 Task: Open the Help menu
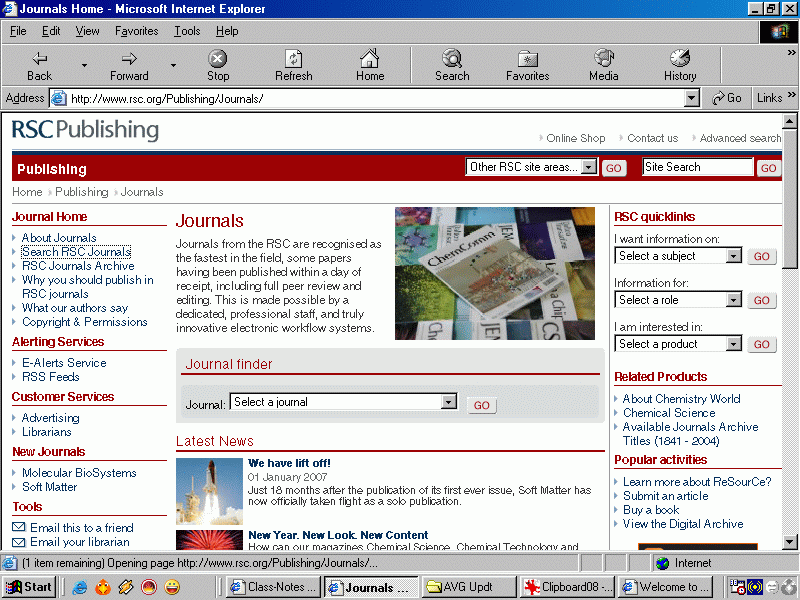(x=227, y=31)
